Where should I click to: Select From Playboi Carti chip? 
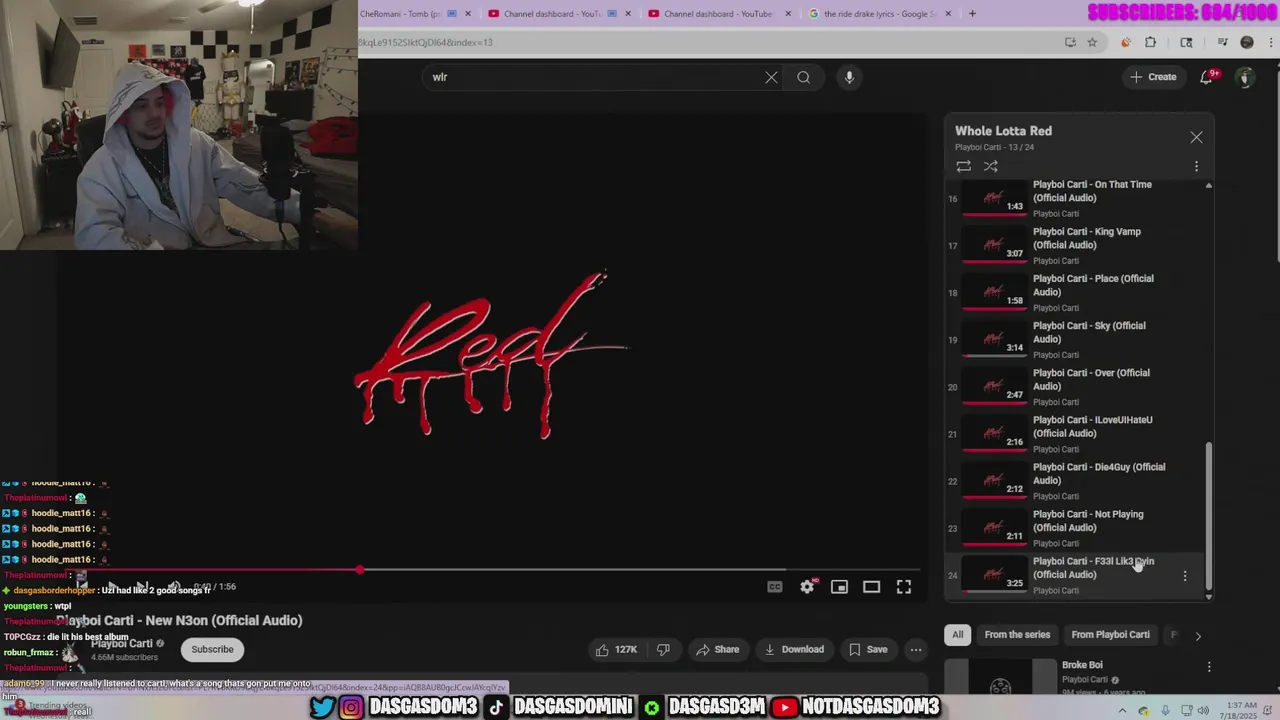click(1110, 634)
